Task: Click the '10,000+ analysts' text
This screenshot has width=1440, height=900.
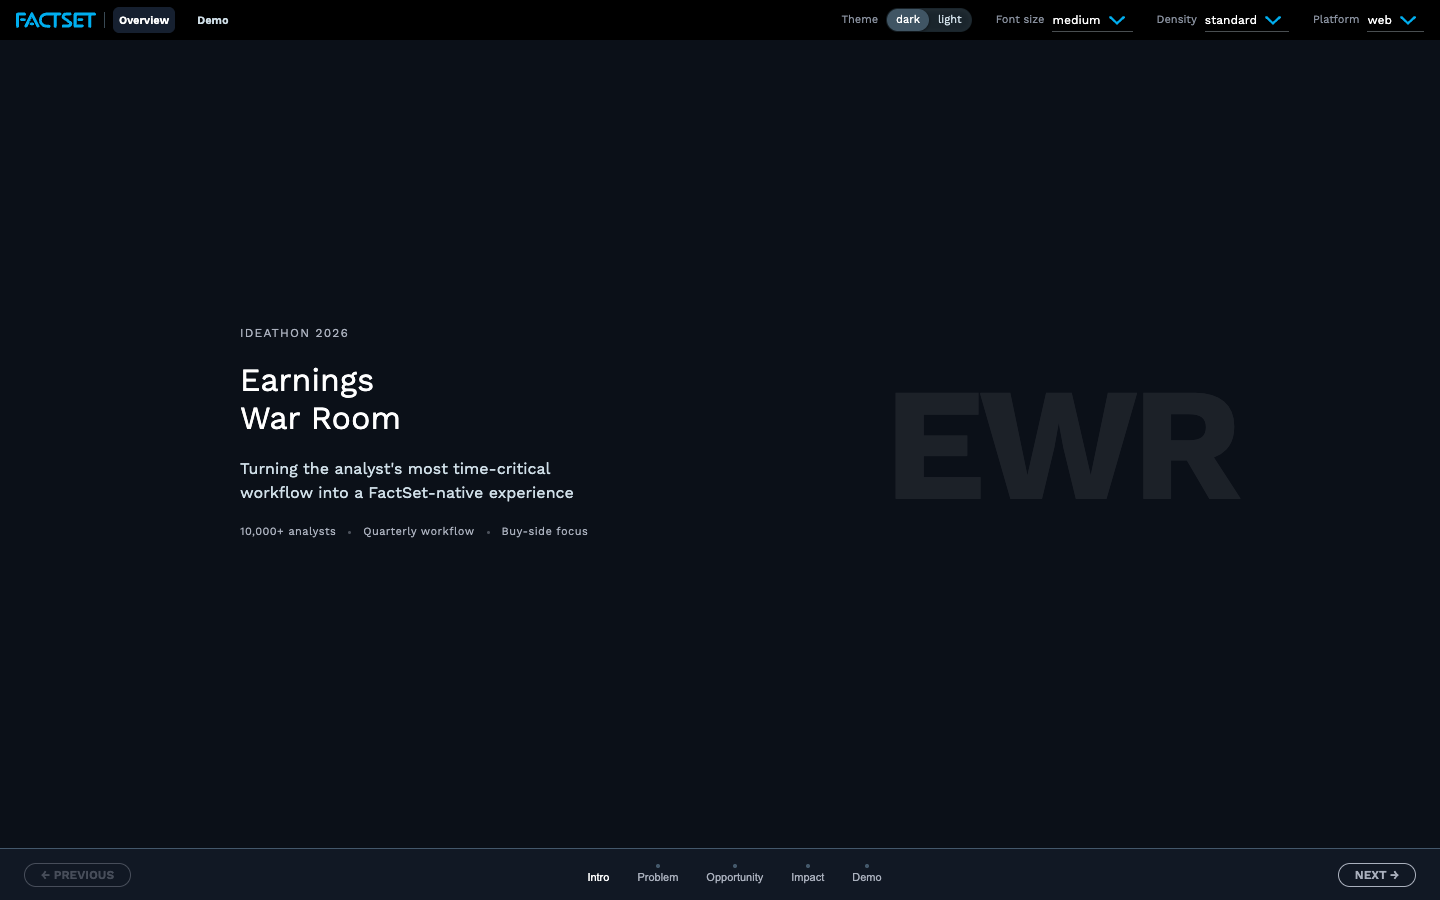Action: pyautogui.click(x=288, y=531)
